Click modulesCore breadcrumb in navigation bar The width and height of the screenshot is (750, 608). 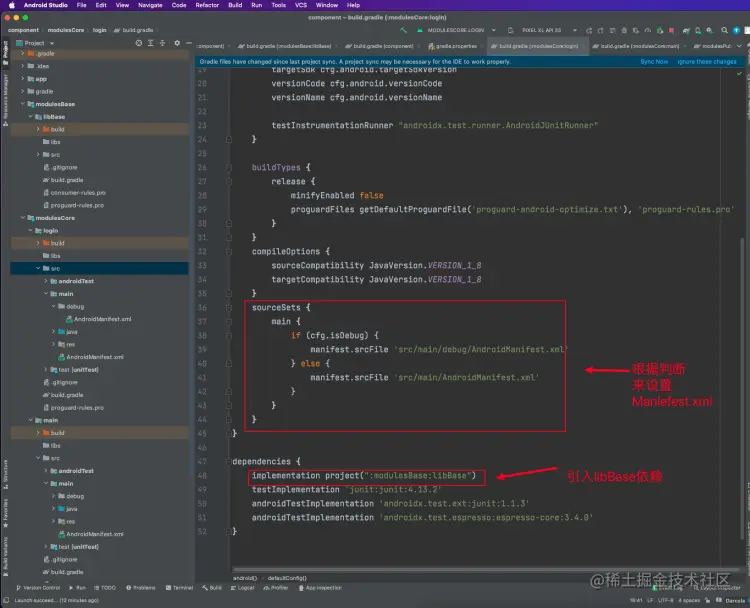tap(66, 30)
